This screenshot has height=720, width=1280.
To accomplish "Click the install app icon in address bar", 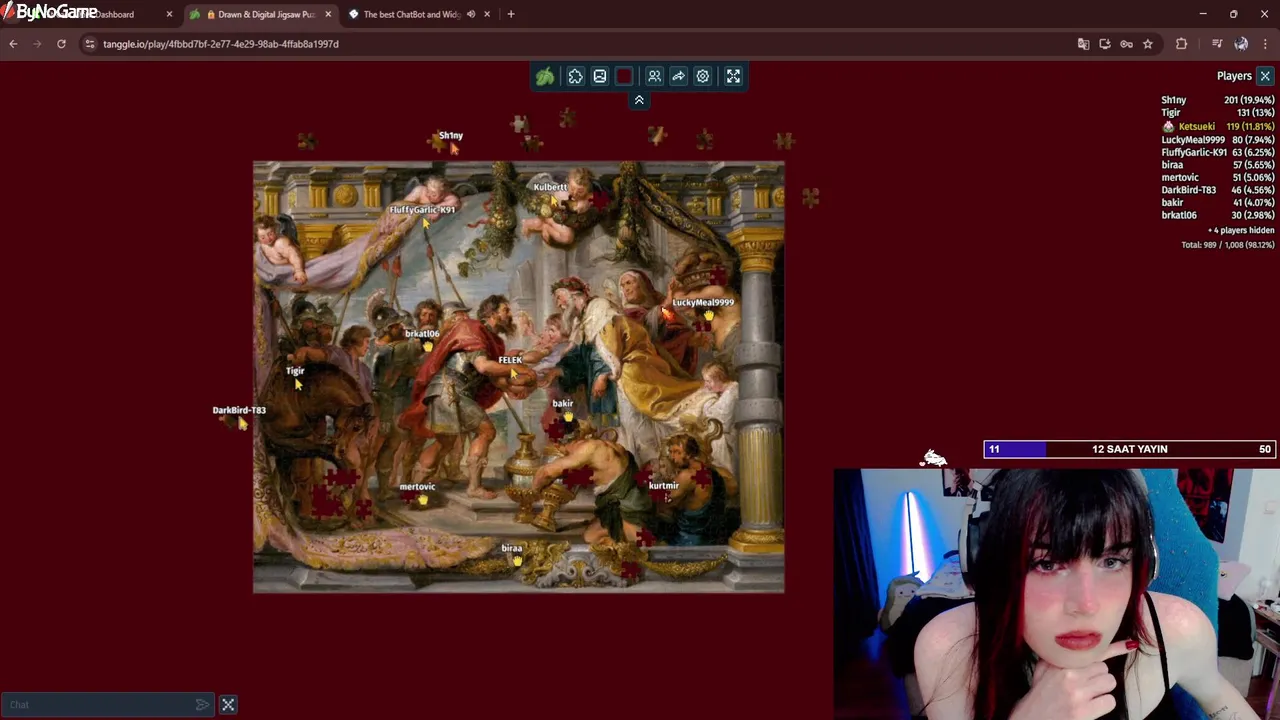I will click(1105, 44).
